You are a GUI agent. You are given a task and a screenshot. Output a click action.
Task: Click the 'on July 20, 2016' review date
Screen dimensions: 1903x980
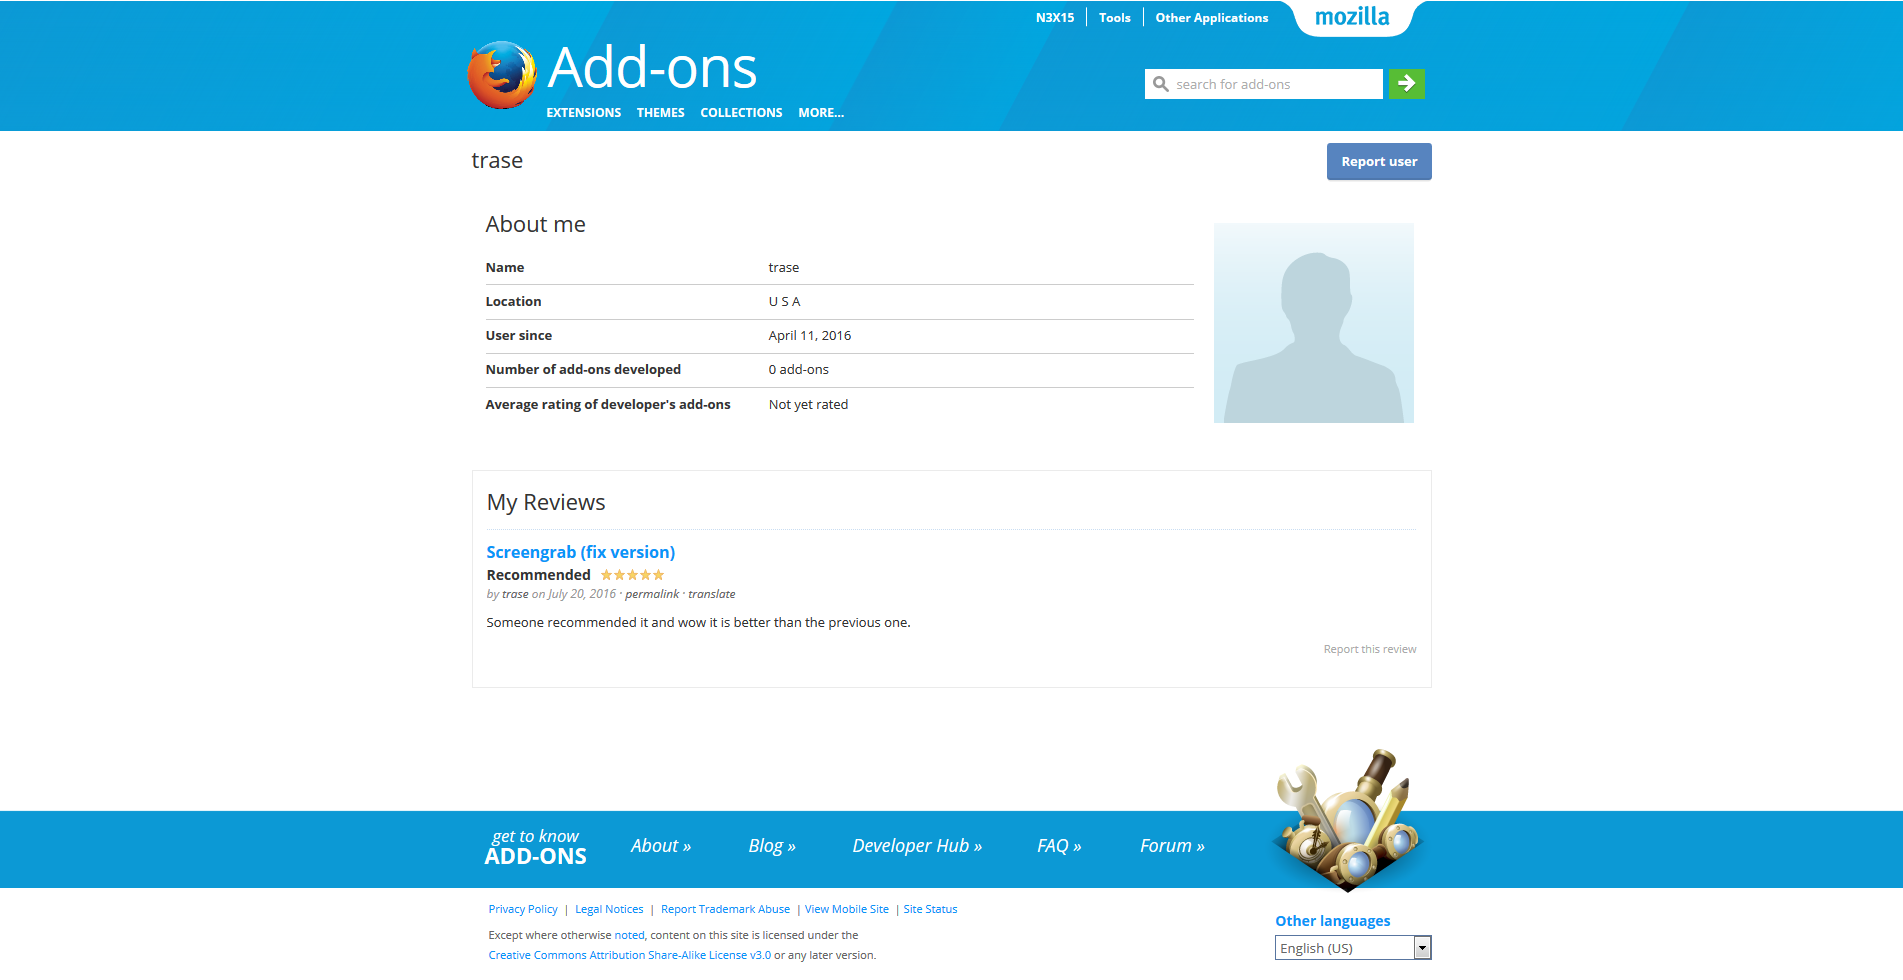tap(574, 594)
